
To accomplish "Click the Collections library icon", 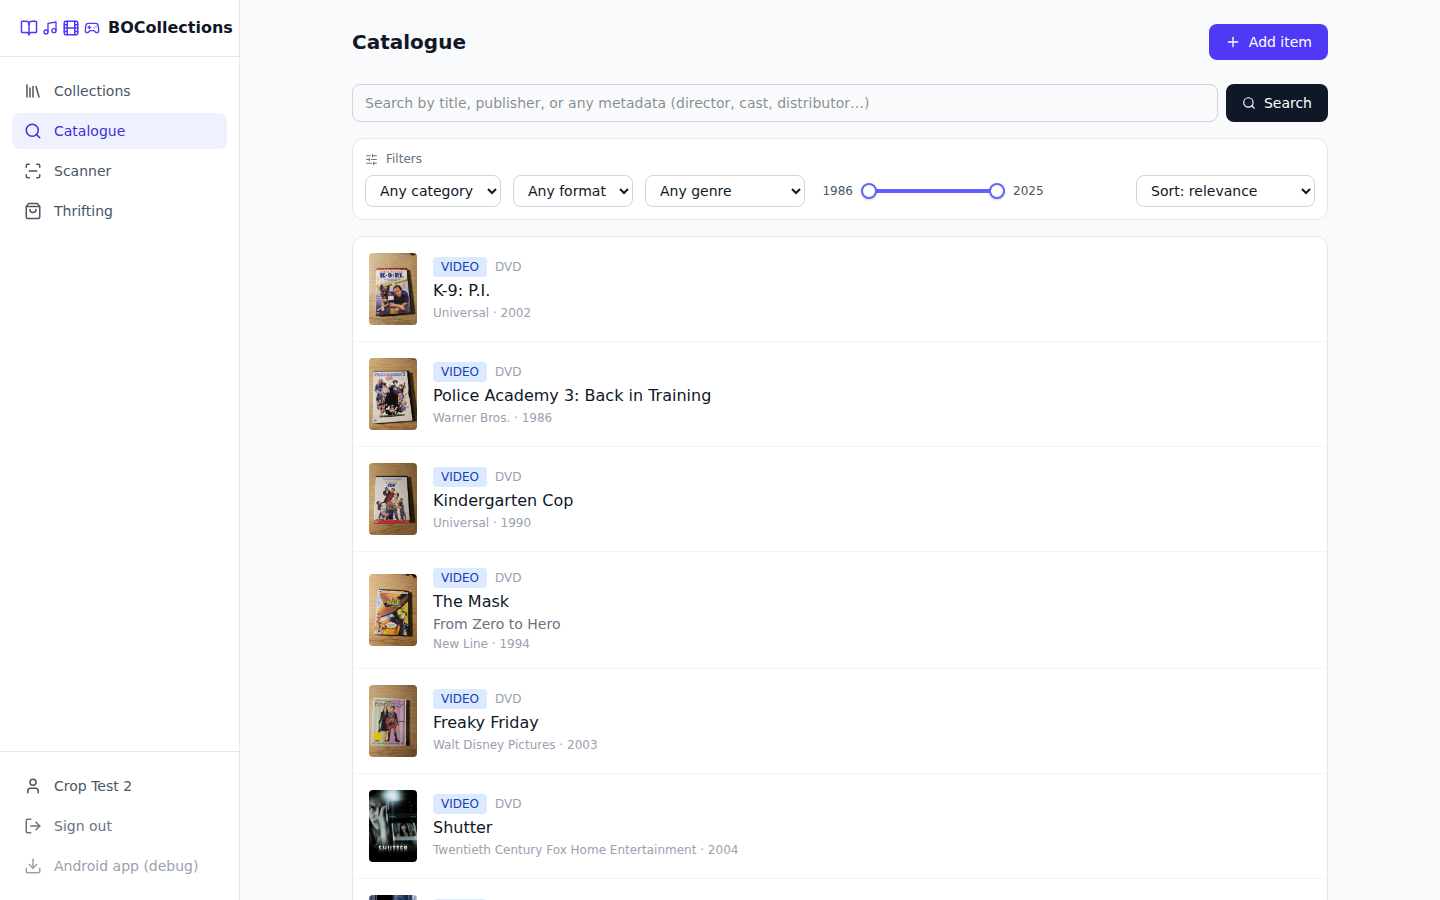I will pos(33,91).
